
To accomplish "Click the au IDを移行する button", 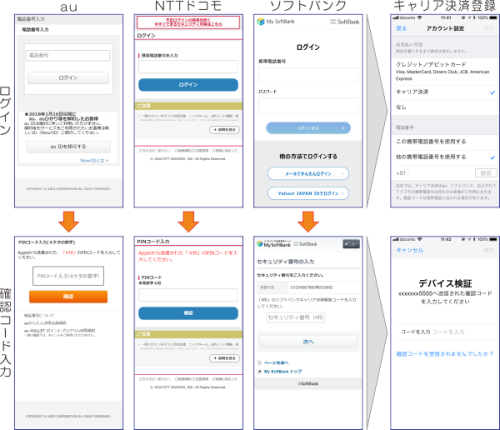I will point(68,147).
